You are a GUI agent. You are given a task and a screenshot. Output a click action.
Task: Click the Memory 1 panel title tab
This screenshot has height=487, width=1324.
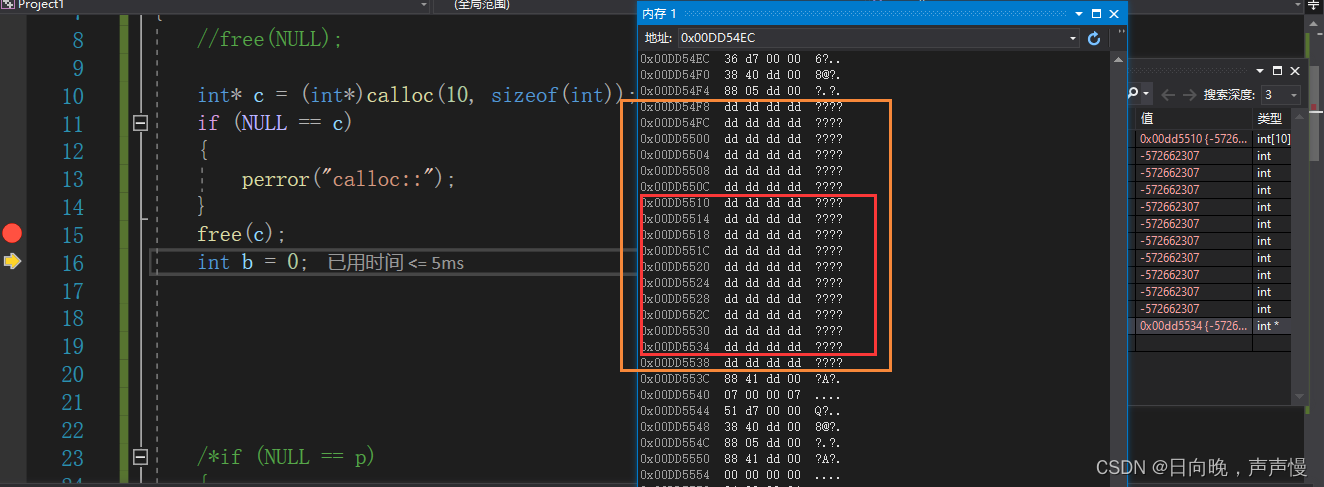coord(659,14)
